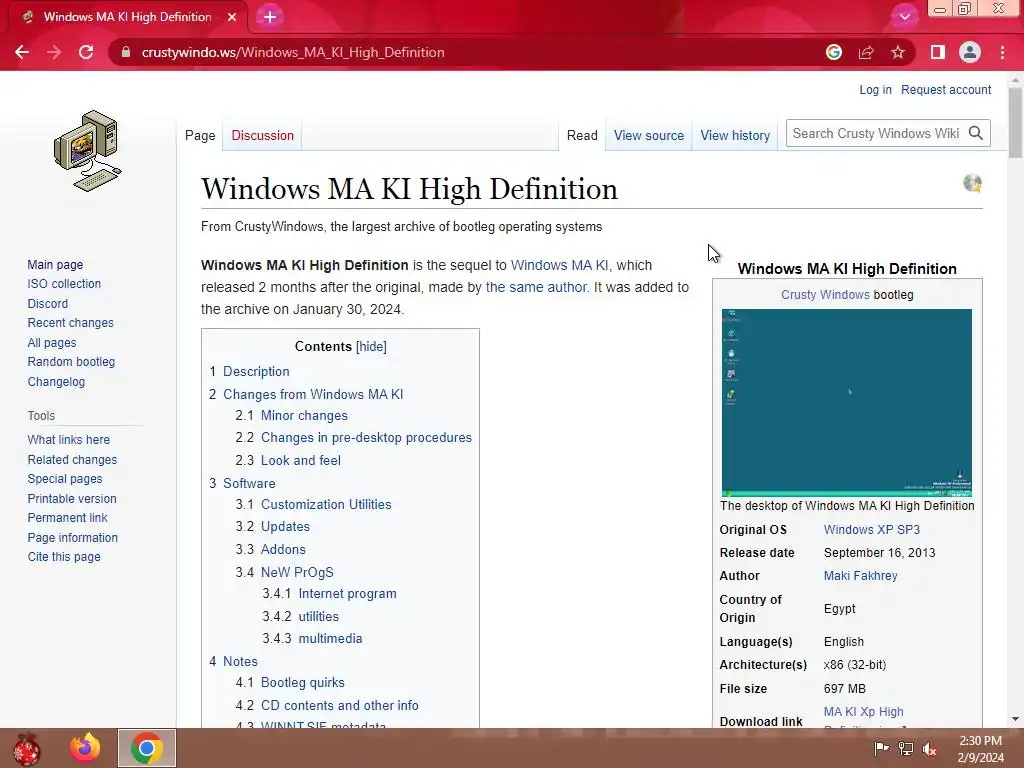
Task: Open Printable version link
Action: pos(72,498)
